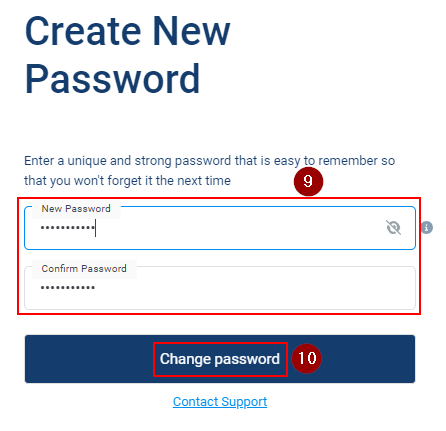This screenshot has width=446, height=431.
Task: Open the Contact Support link
Action: click(220, 402)
